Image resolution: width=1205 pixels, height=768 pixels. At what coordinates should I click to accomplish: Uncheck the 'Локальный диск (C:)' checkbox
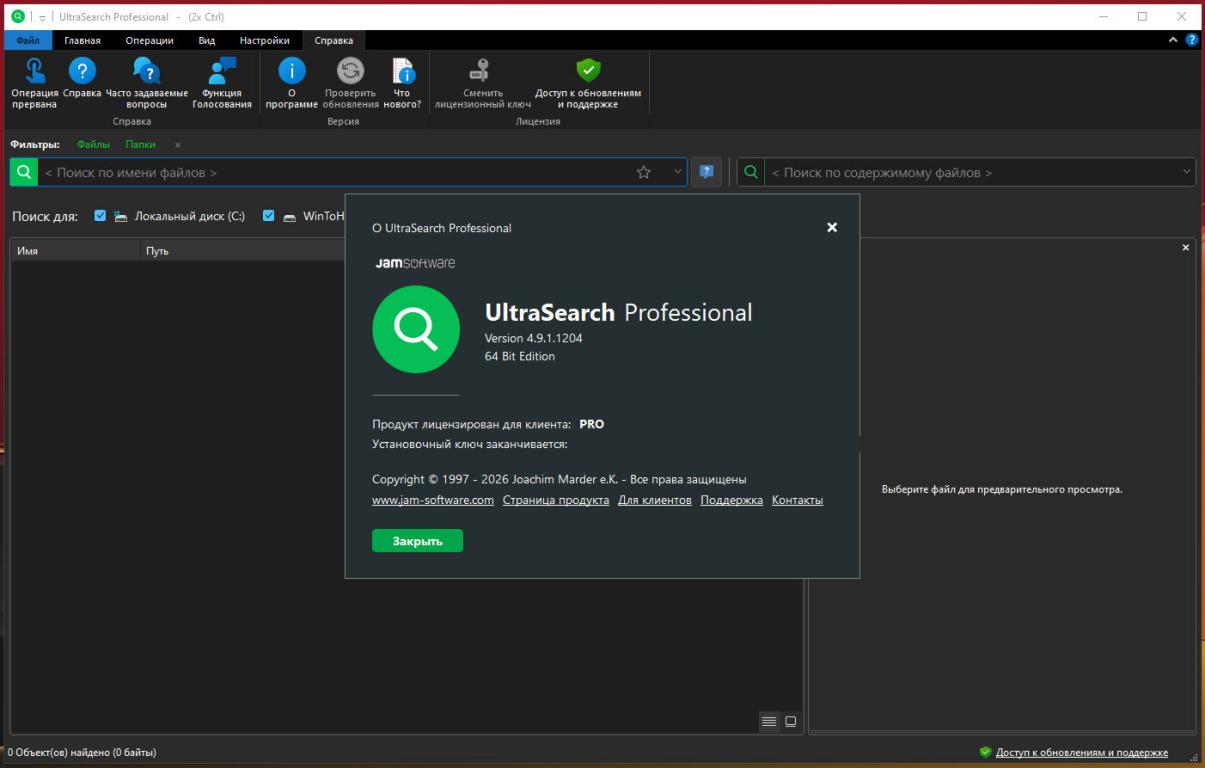point(100,216)
